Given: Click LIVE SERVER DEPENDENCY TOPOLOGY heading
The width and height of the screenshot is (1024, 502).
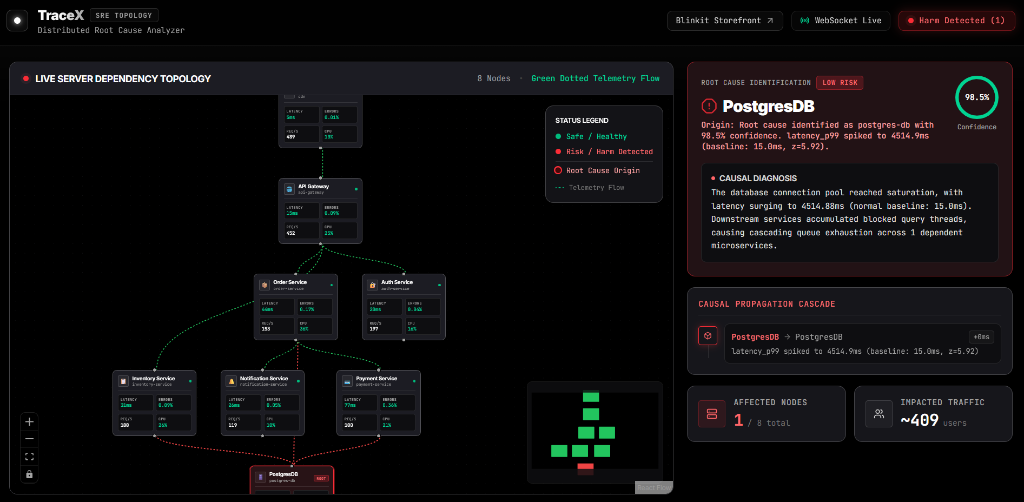Looking at the screenshot, I should (123, 78).
